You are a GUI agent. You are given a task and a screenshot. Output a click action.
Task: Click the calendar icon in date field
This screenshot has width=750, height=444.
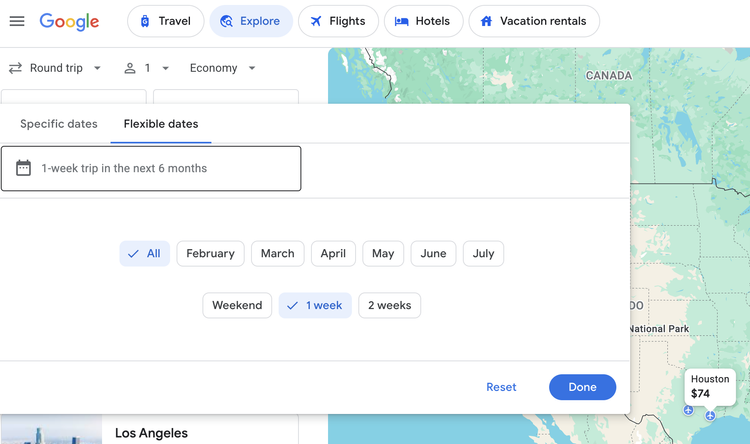coord(23,168)
